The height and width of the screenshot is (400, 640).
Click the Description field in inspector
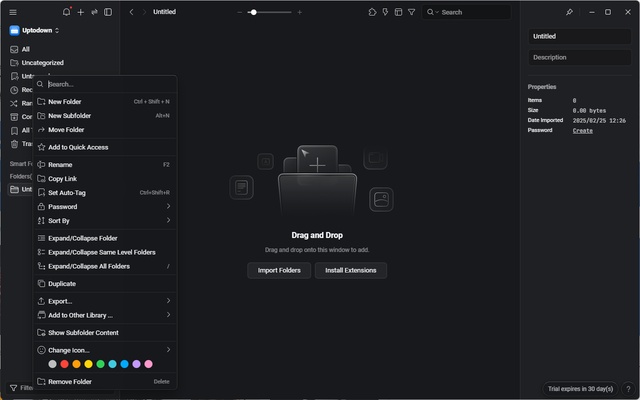(x=580, y=58)
